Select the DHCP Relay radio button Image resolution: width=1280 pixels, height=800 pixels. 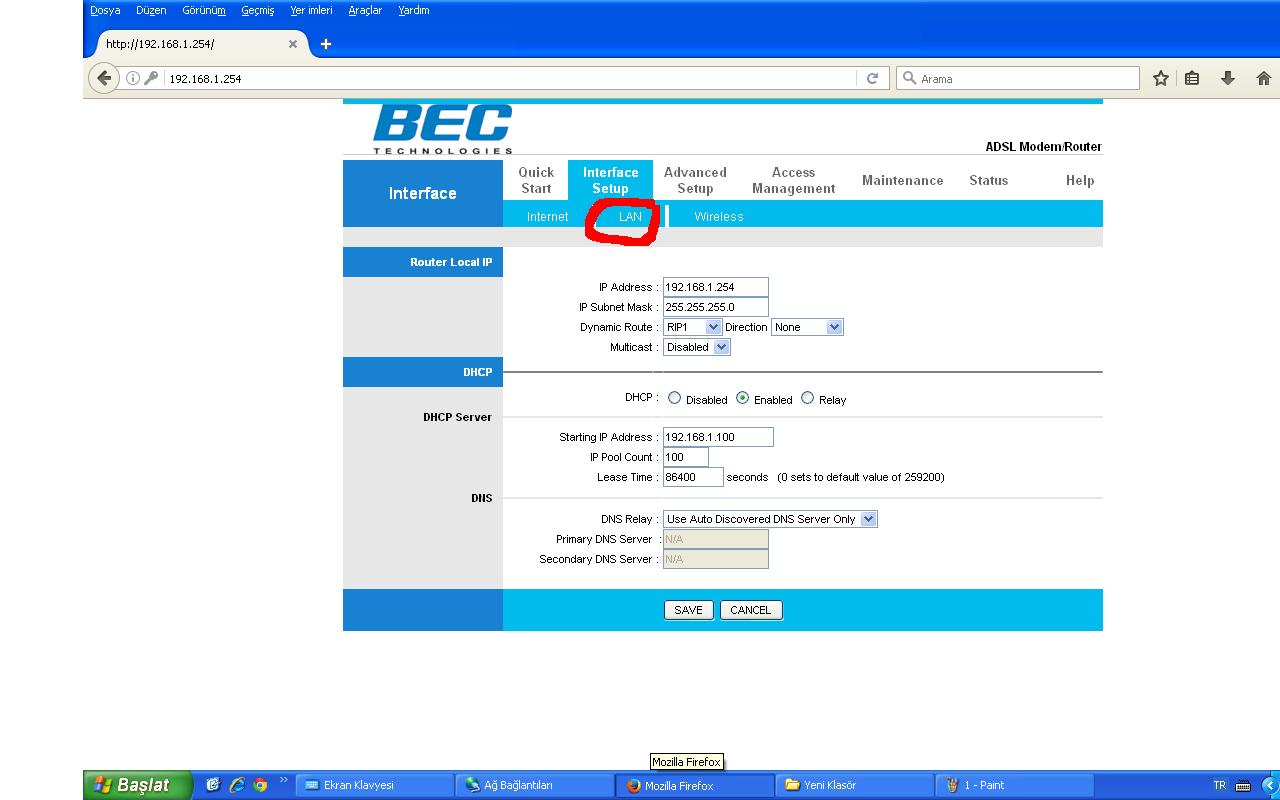807,398
